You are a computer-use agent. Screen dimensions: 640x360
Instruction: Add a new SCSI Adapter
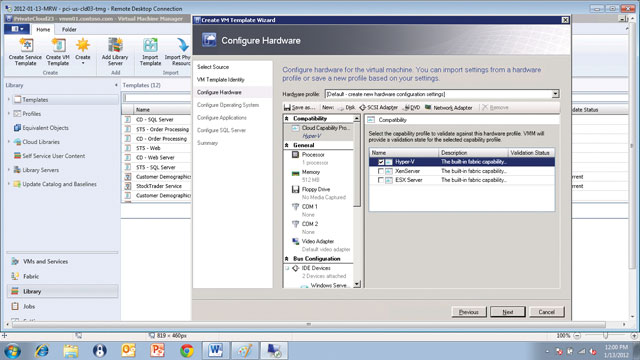(x=379, y=107)
